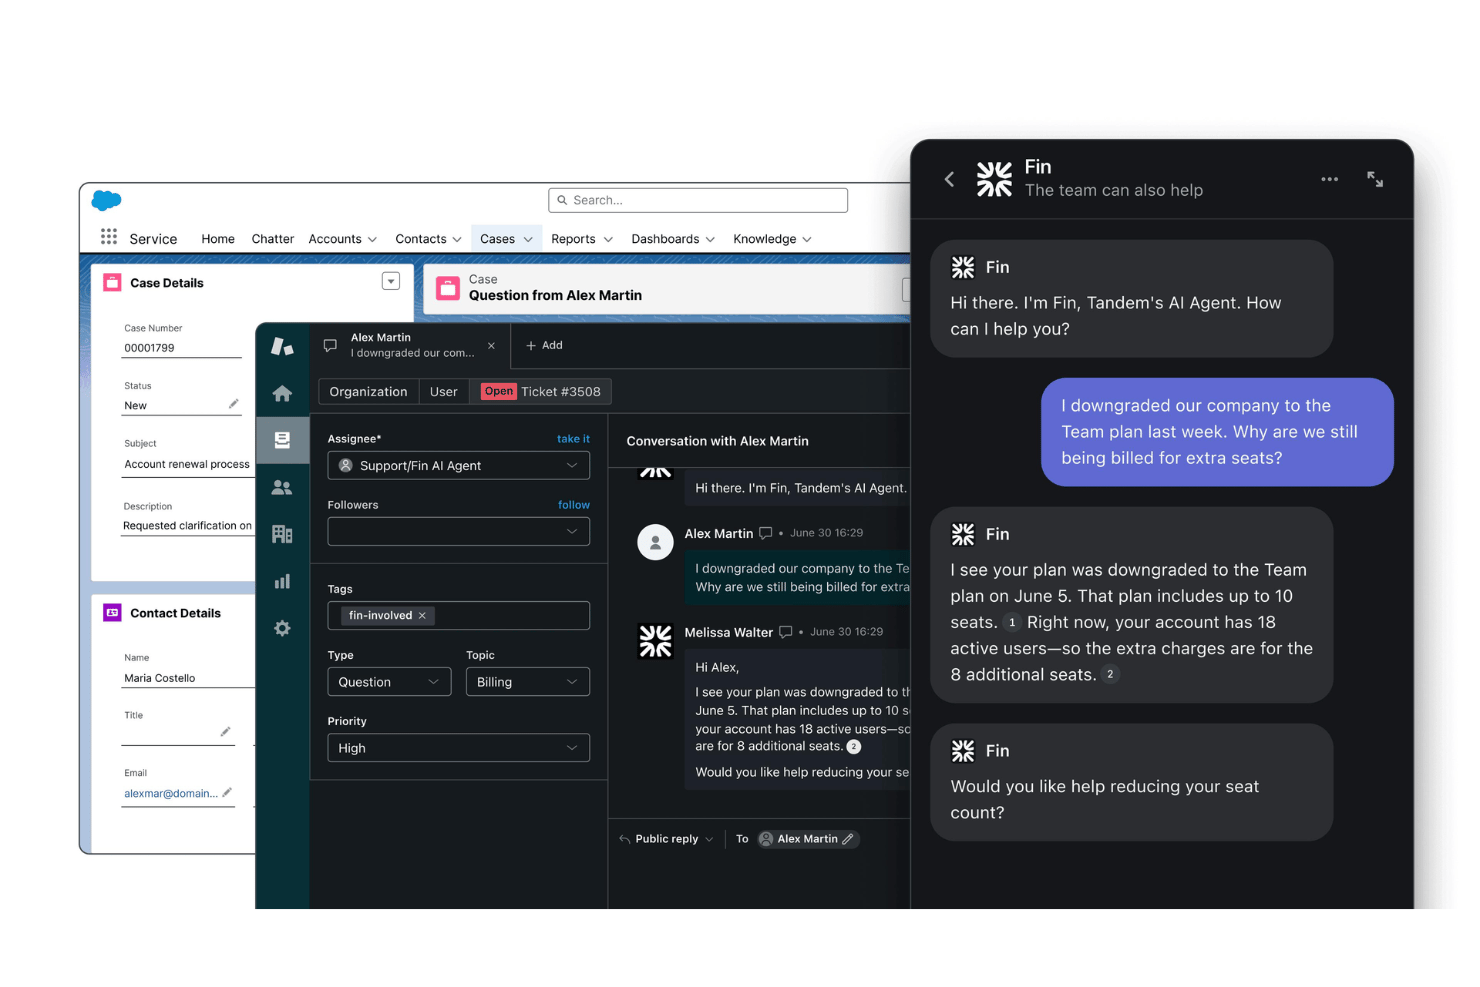This screenshot has width=1480, height=987.
Task: Close the Alex Martin ticket tab
Action: 491,346
